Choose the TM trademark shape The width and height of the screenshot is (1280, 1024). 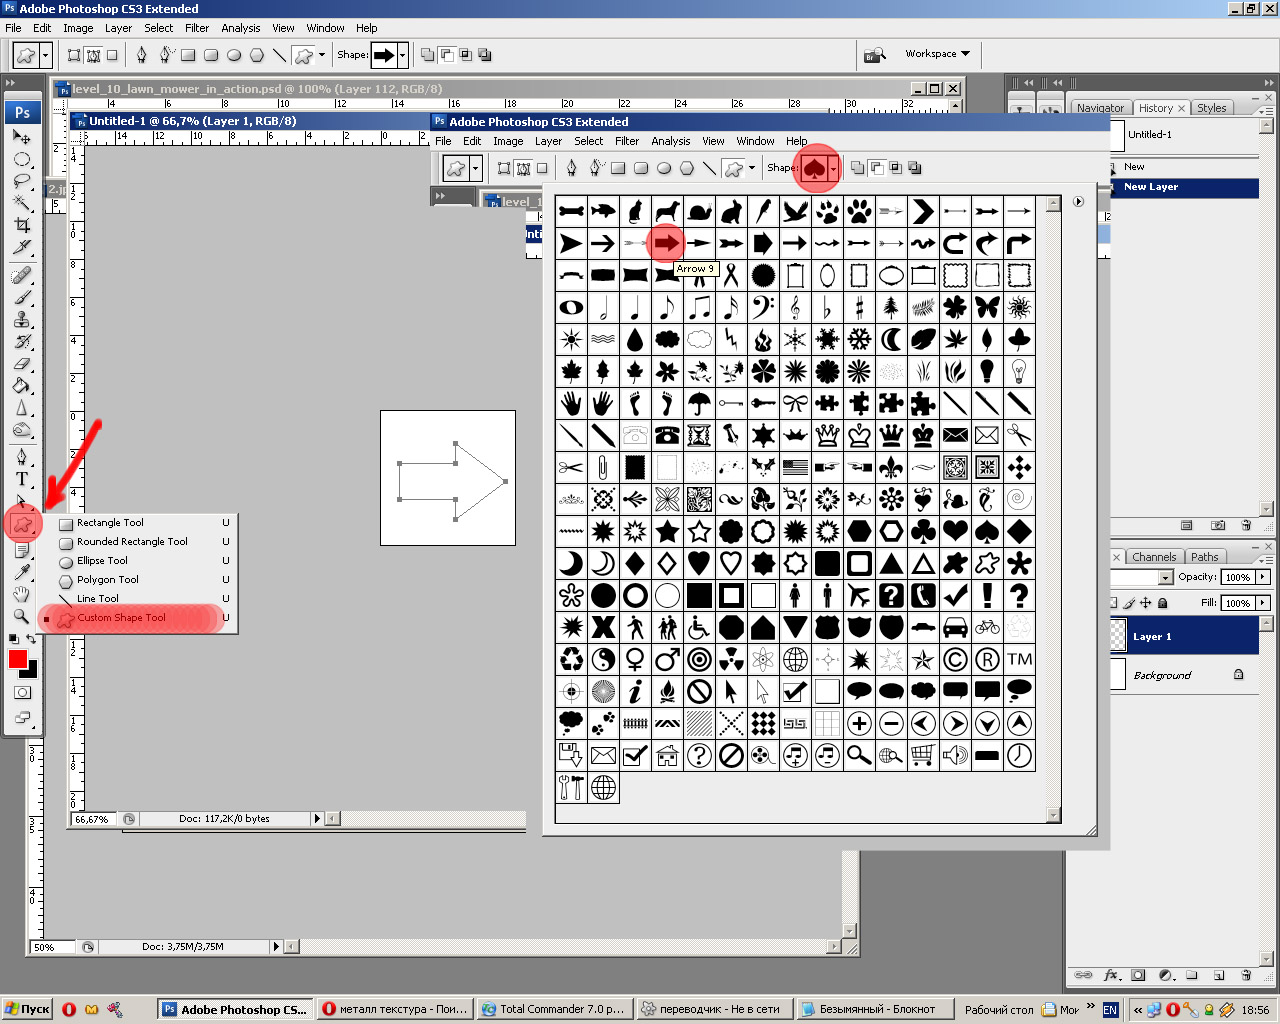pos(1019,659)
